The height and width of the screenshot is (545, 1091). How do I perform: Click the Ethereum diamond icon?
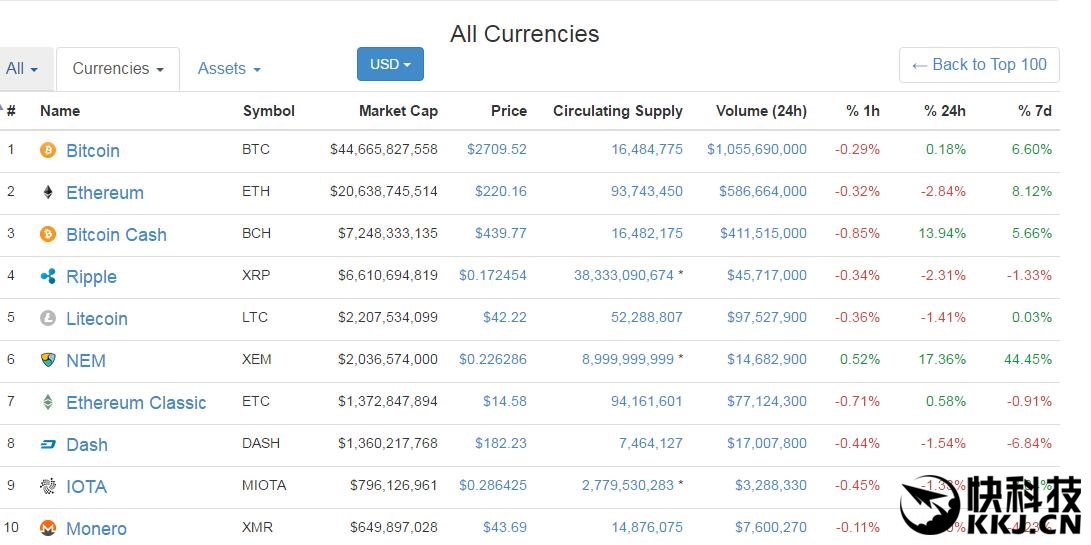point(47,192)
